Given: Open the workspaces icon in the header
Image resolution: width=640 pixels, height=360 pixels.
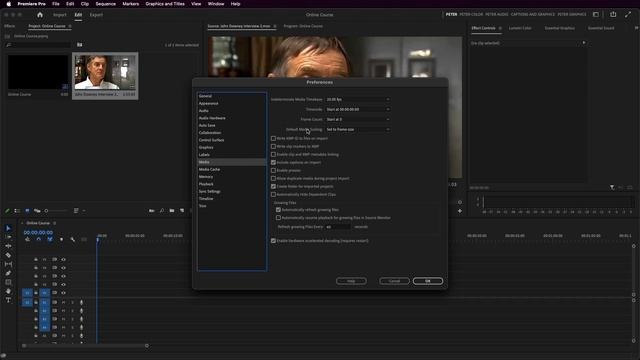Looking at the screenshot, I should (596, 14).
